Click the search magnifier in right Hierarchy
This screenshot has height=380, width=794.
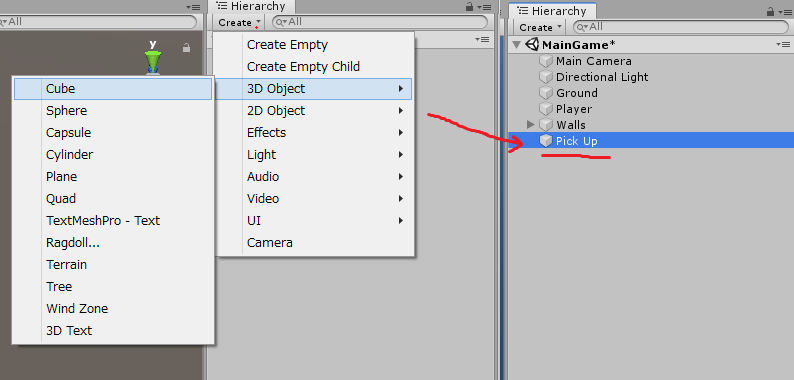coord(582,27)
